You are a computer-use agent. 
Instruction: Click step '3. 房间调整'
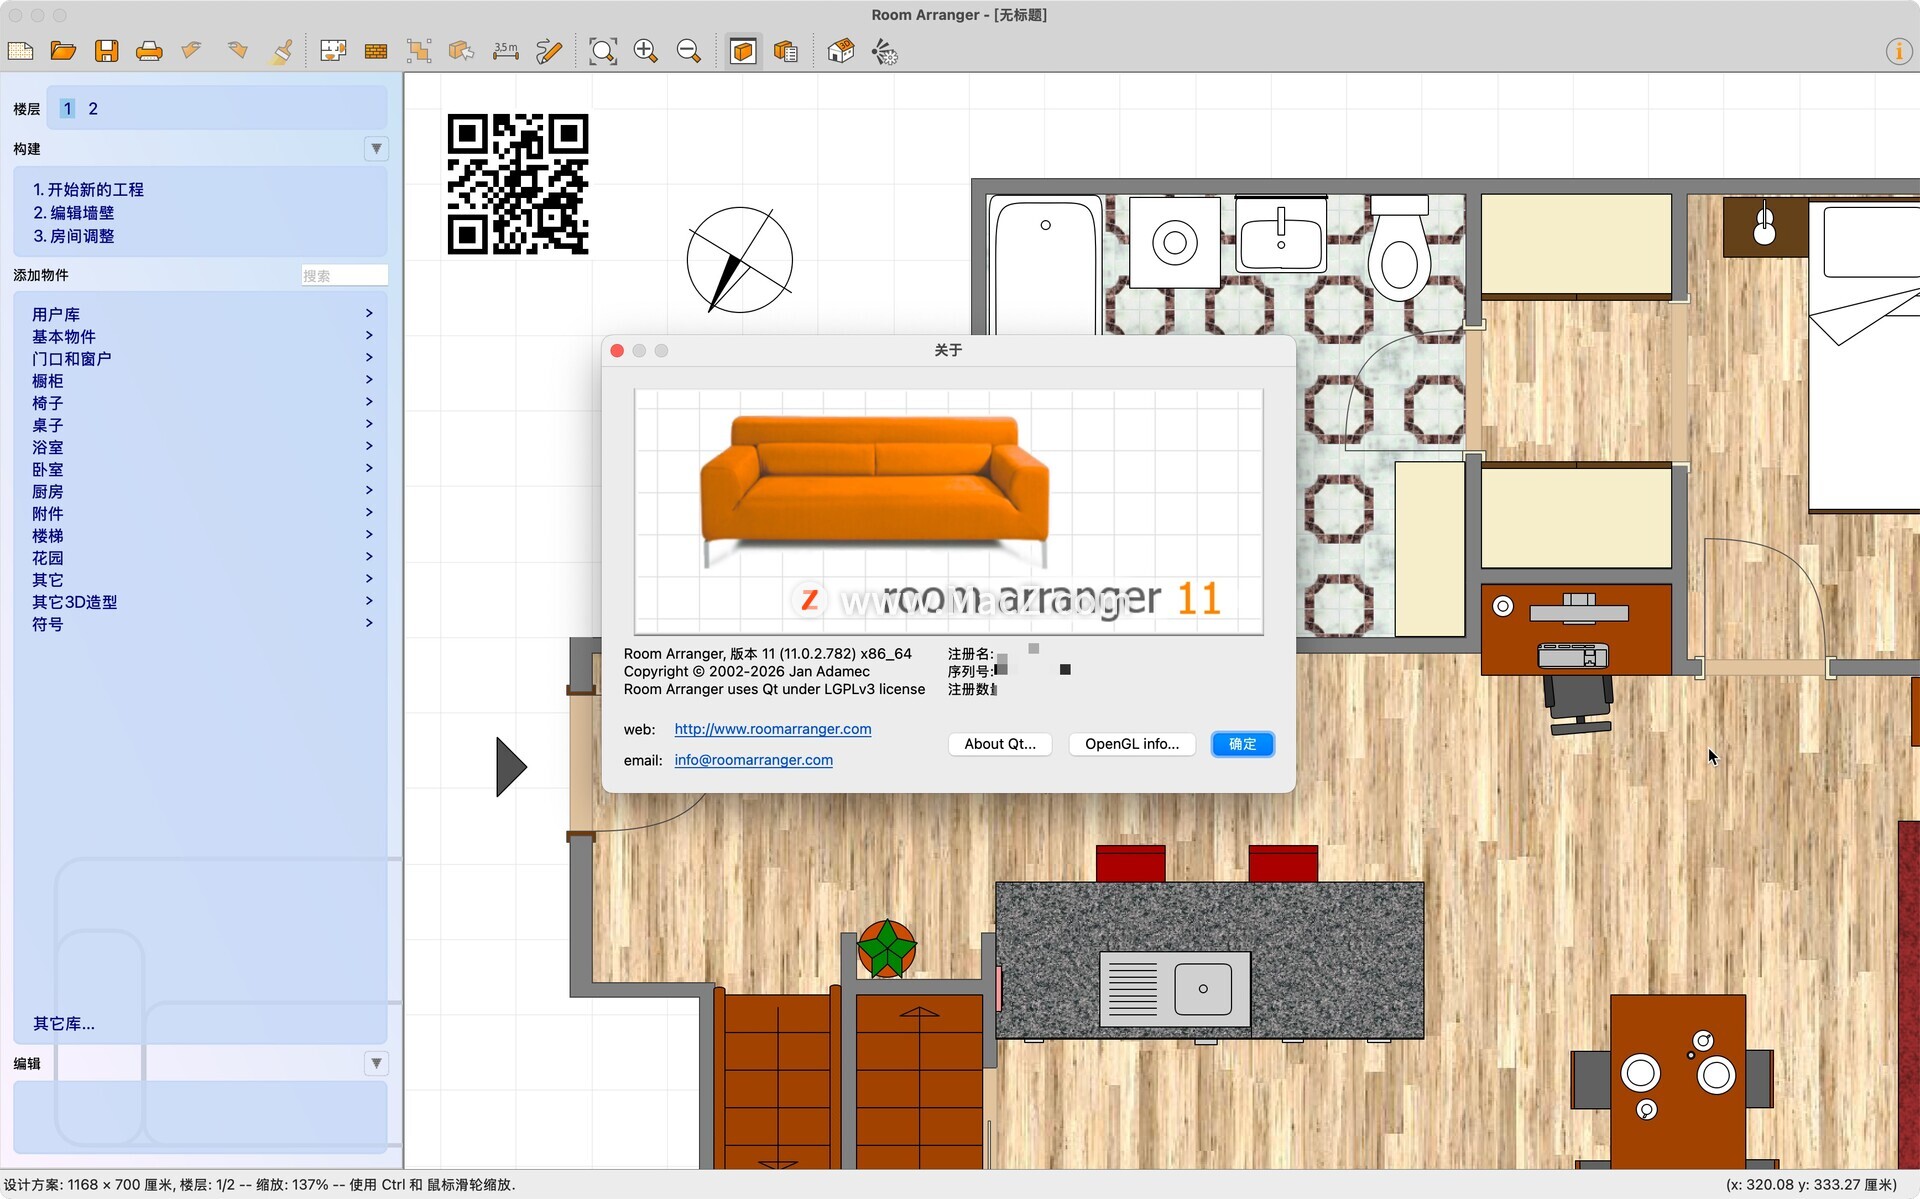coord(74,236)
